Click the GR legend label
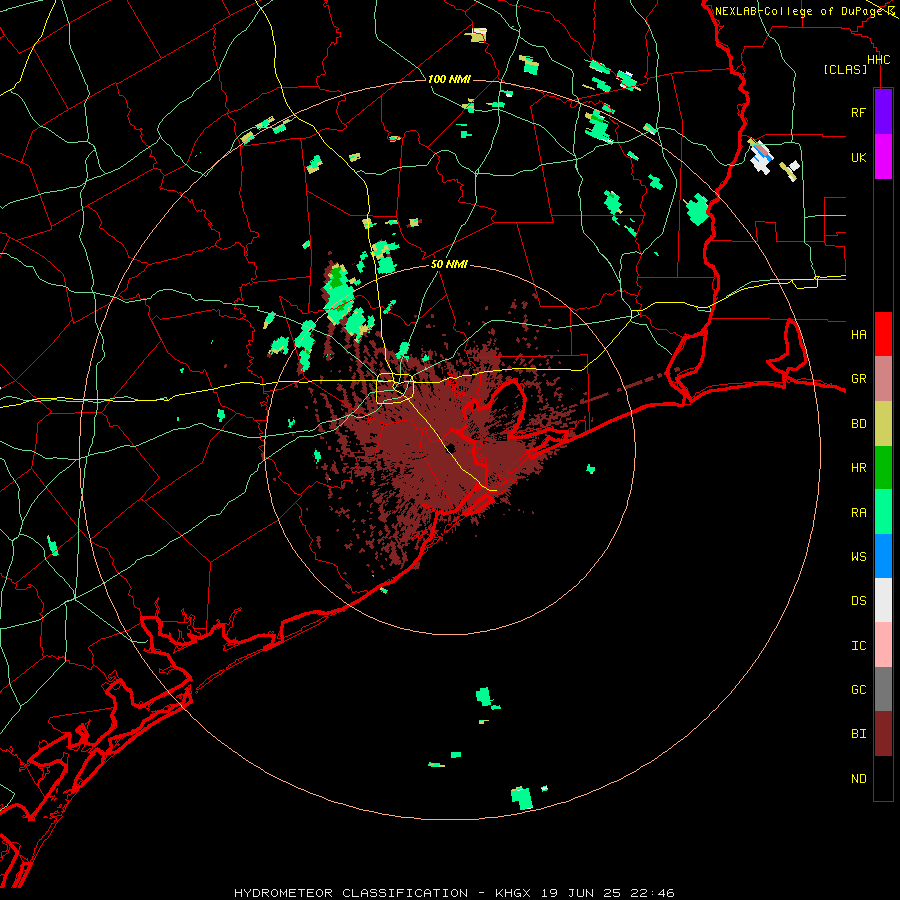 tap(858, 379)
